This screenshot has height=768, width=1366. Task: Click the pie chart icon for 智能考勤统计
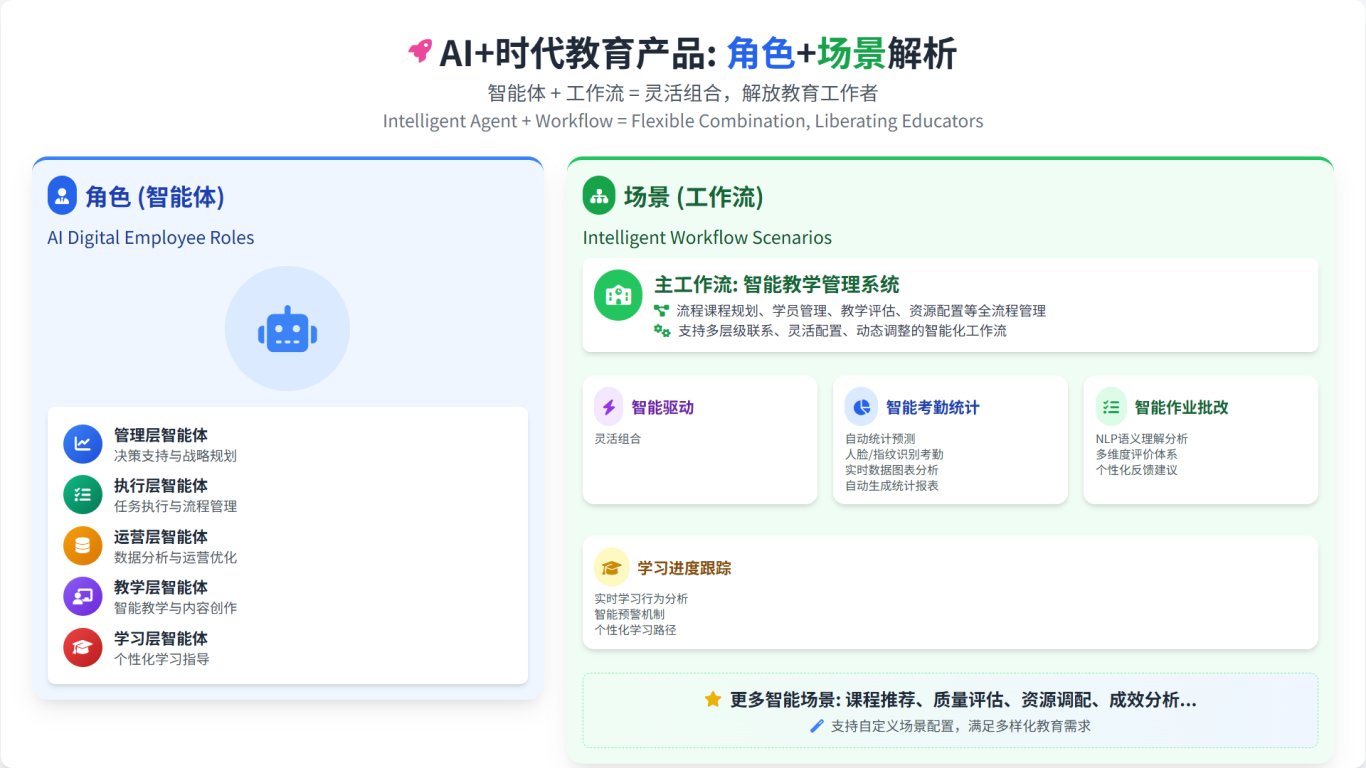[x=860, y=407]
